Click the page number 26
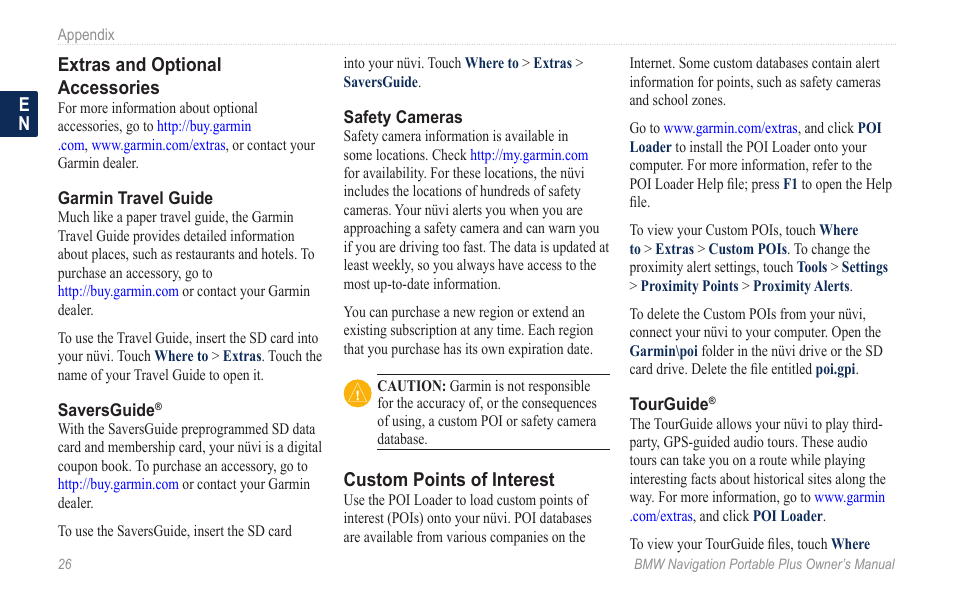Image resolution: width=954 pixels, height=608 pixels. (64, 564)
